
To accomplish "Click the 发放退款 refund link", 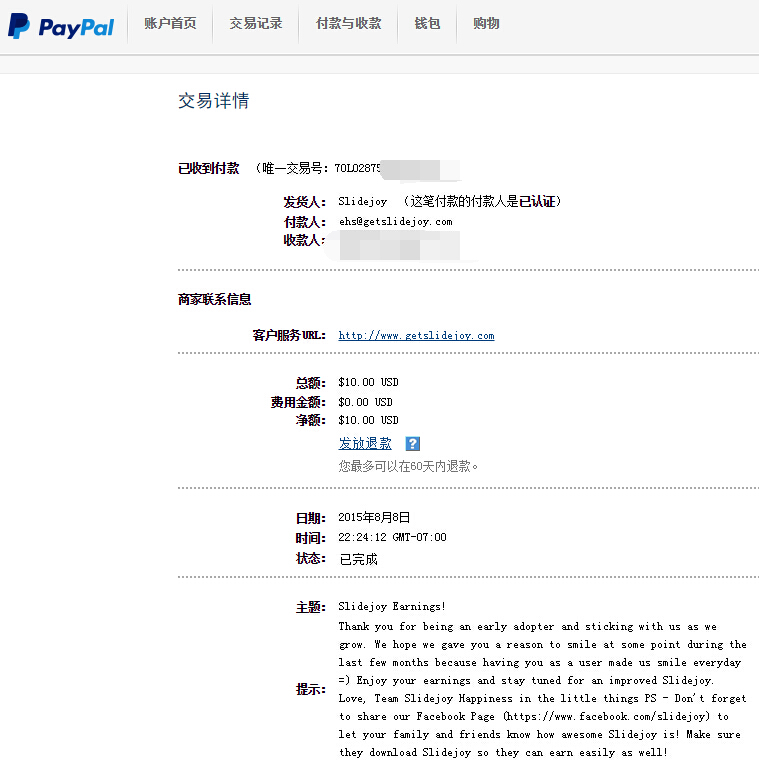I will point(365,443).
